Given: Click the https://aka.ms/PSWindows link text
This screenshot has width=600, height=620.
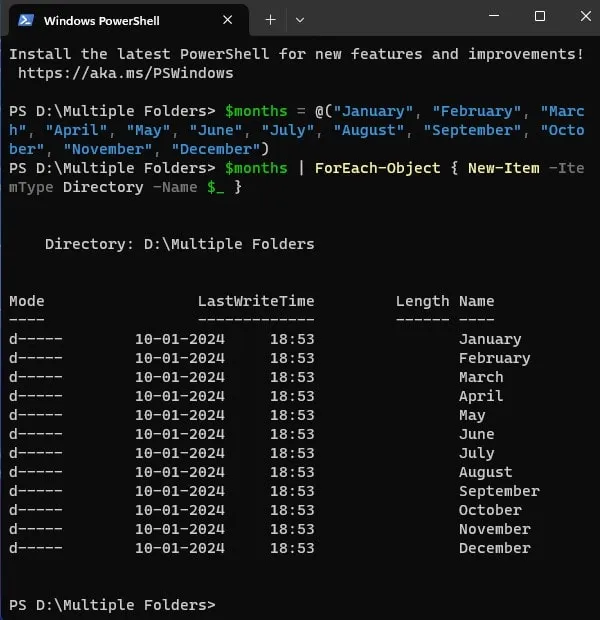Looking at the screenshot, I should coord(126,73).
